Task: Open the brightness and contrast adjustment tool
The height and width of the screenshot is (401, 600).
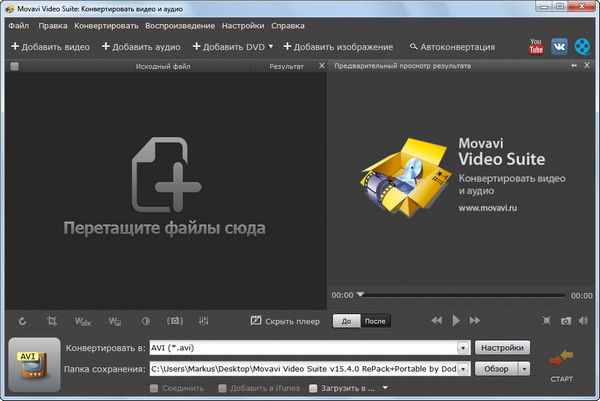Action: pos(146,321)
